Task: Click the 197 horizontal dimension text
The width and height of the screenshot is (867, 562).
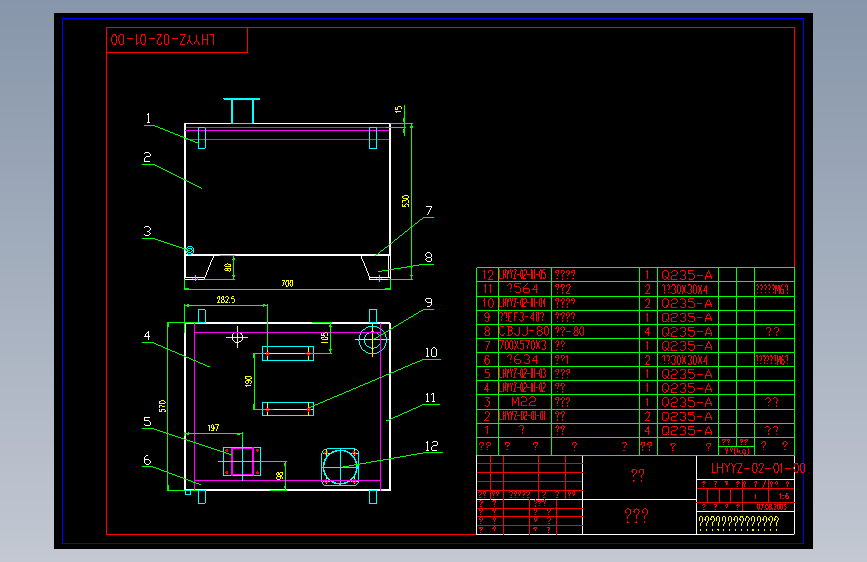Action: (x=213, y=428)
